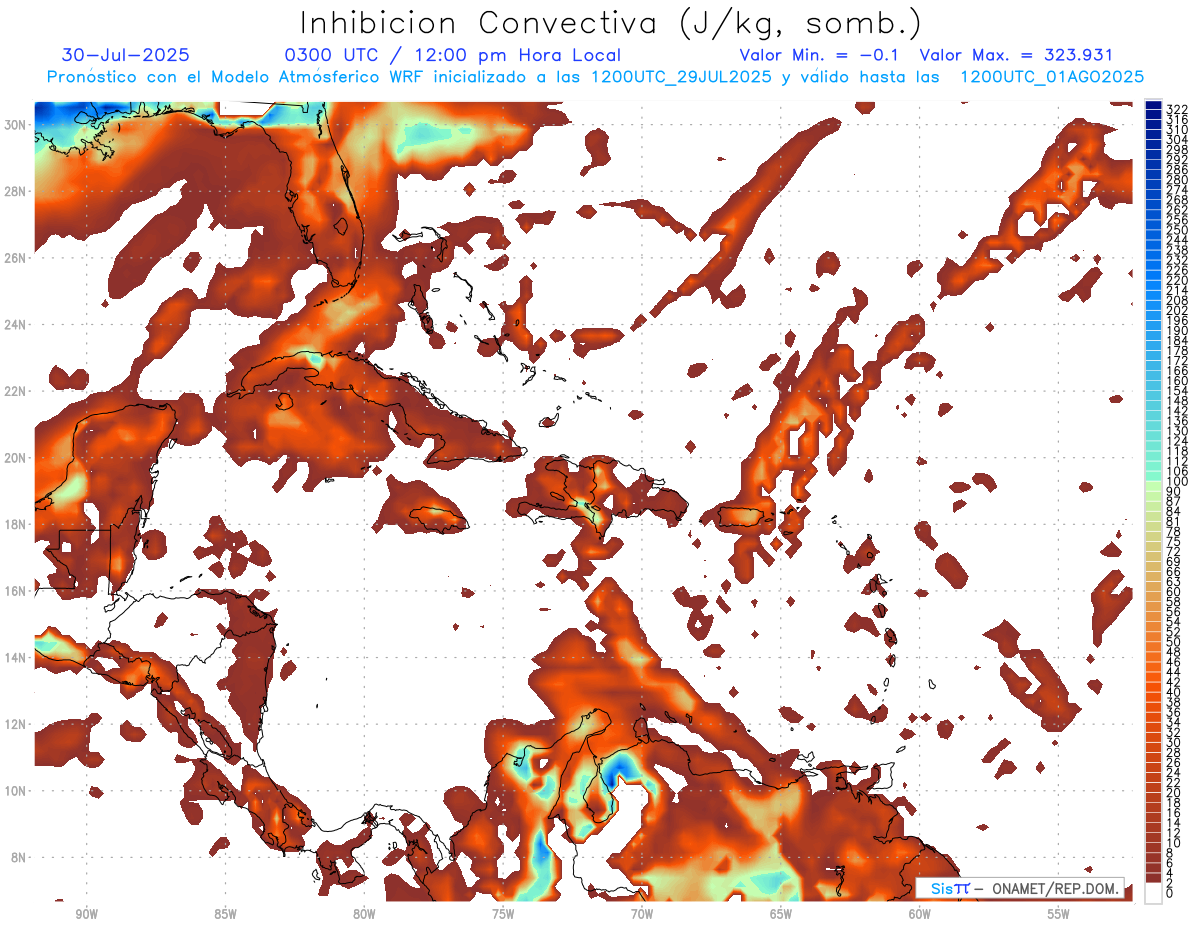
Task: Click the 55W longitude label
Action: click(1058, 915)
